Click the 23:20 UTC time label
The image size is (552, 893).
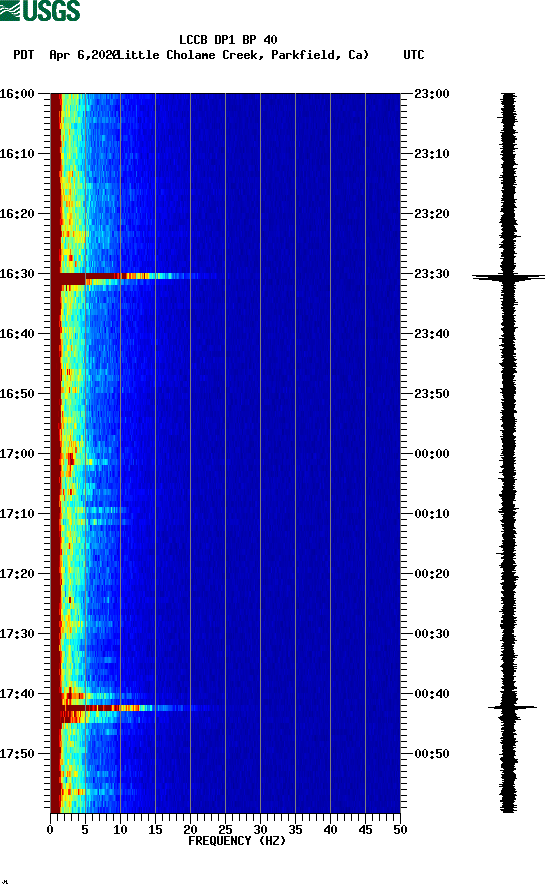pyautogui.click(x=432, y=214)
